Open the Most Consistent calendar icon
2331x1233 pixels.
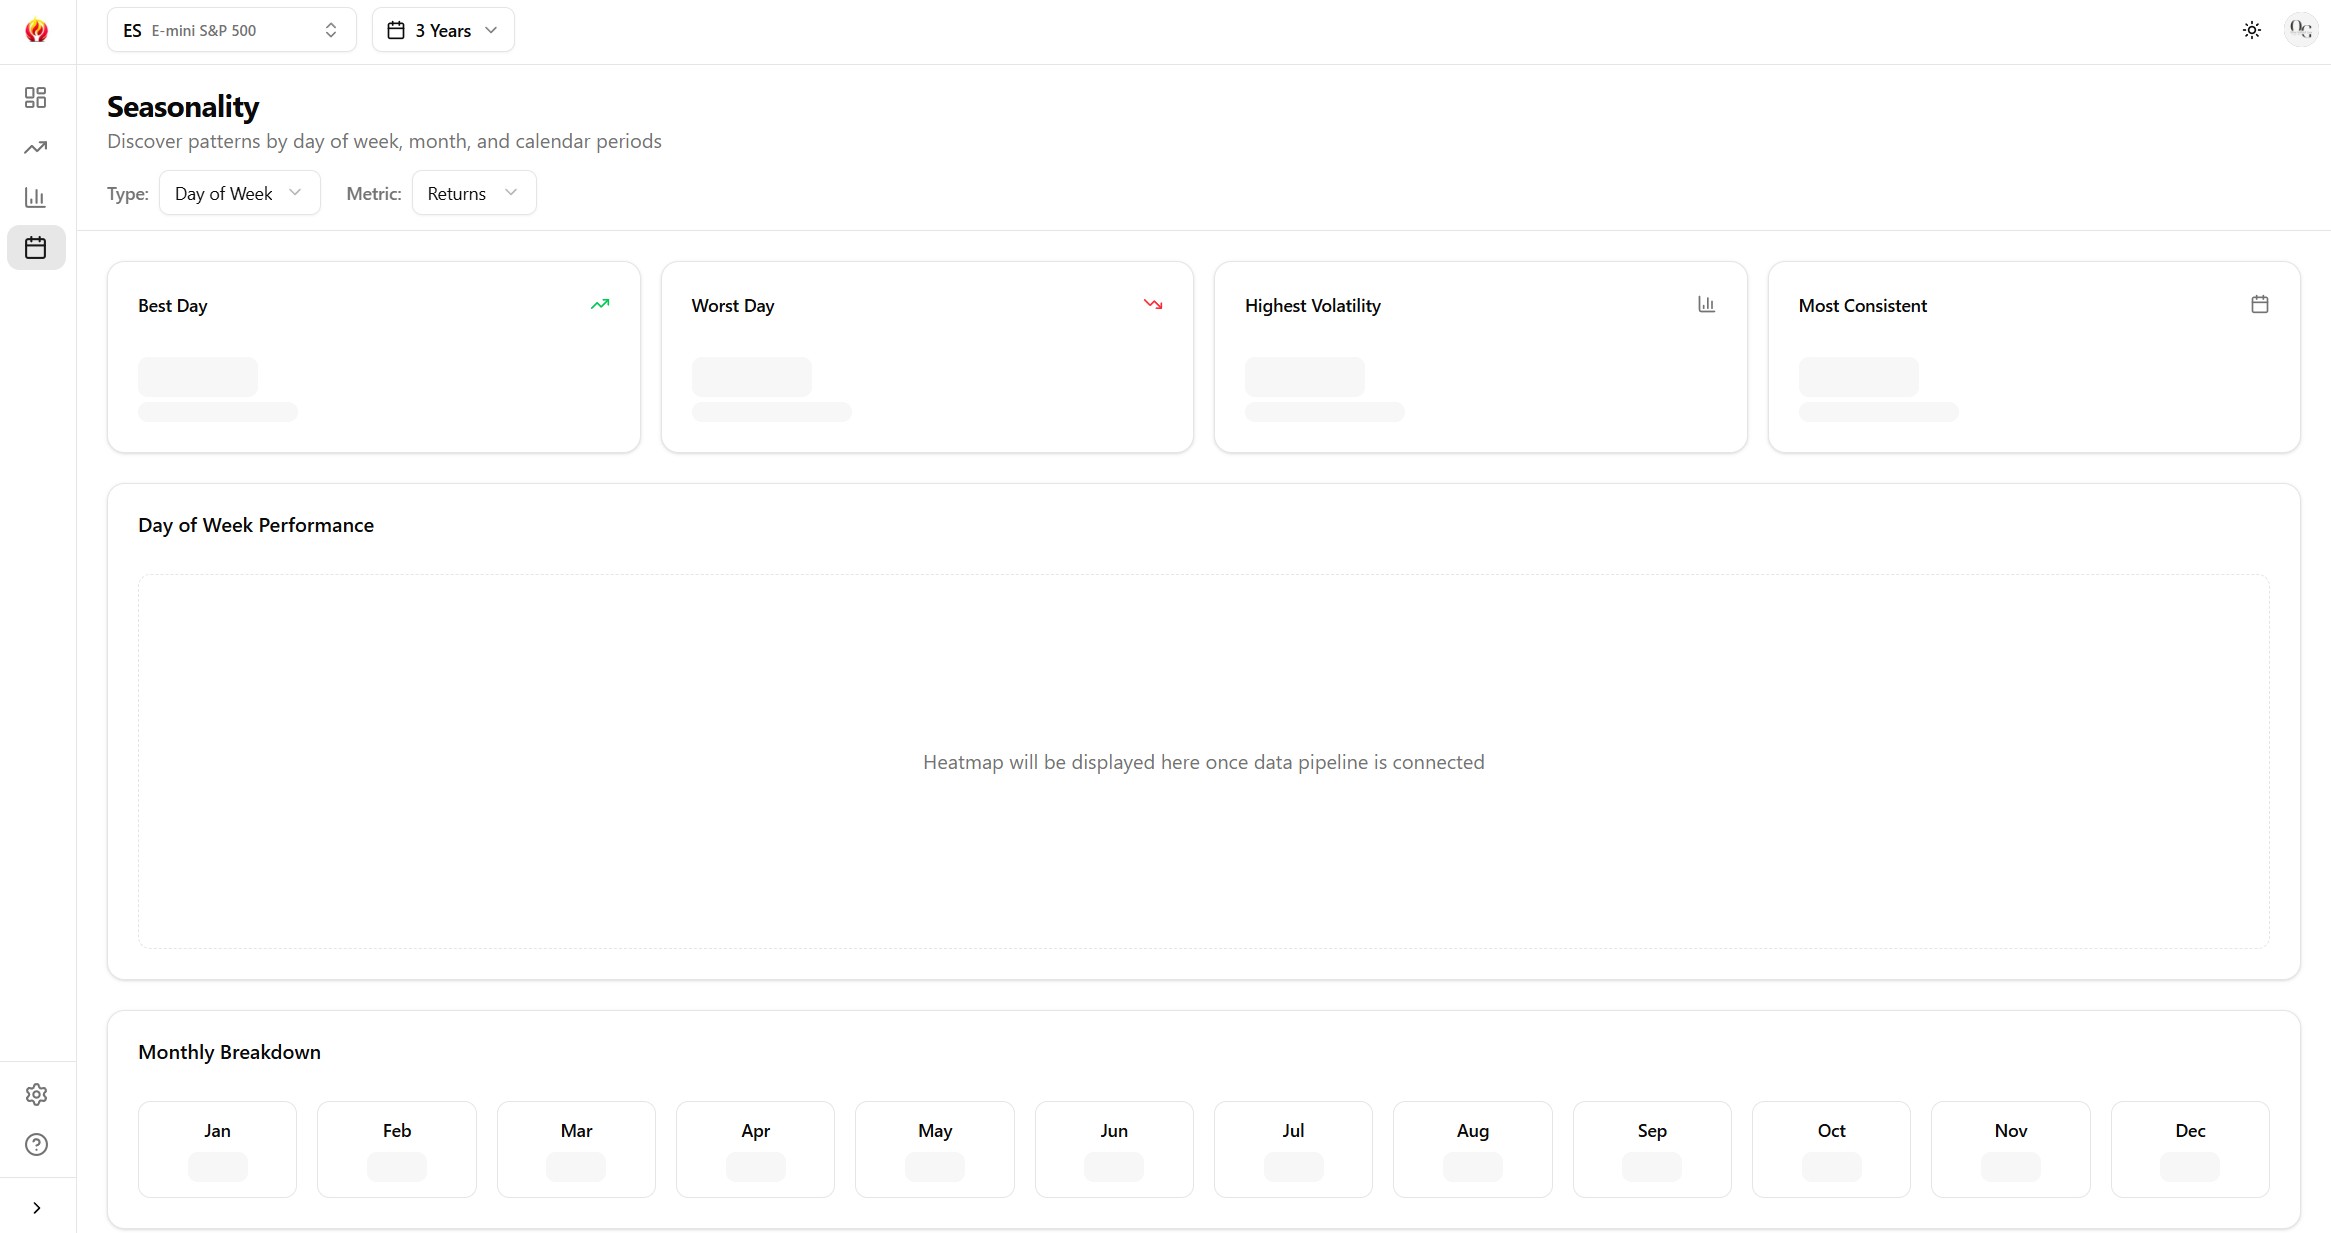[x=2260, y=304]
